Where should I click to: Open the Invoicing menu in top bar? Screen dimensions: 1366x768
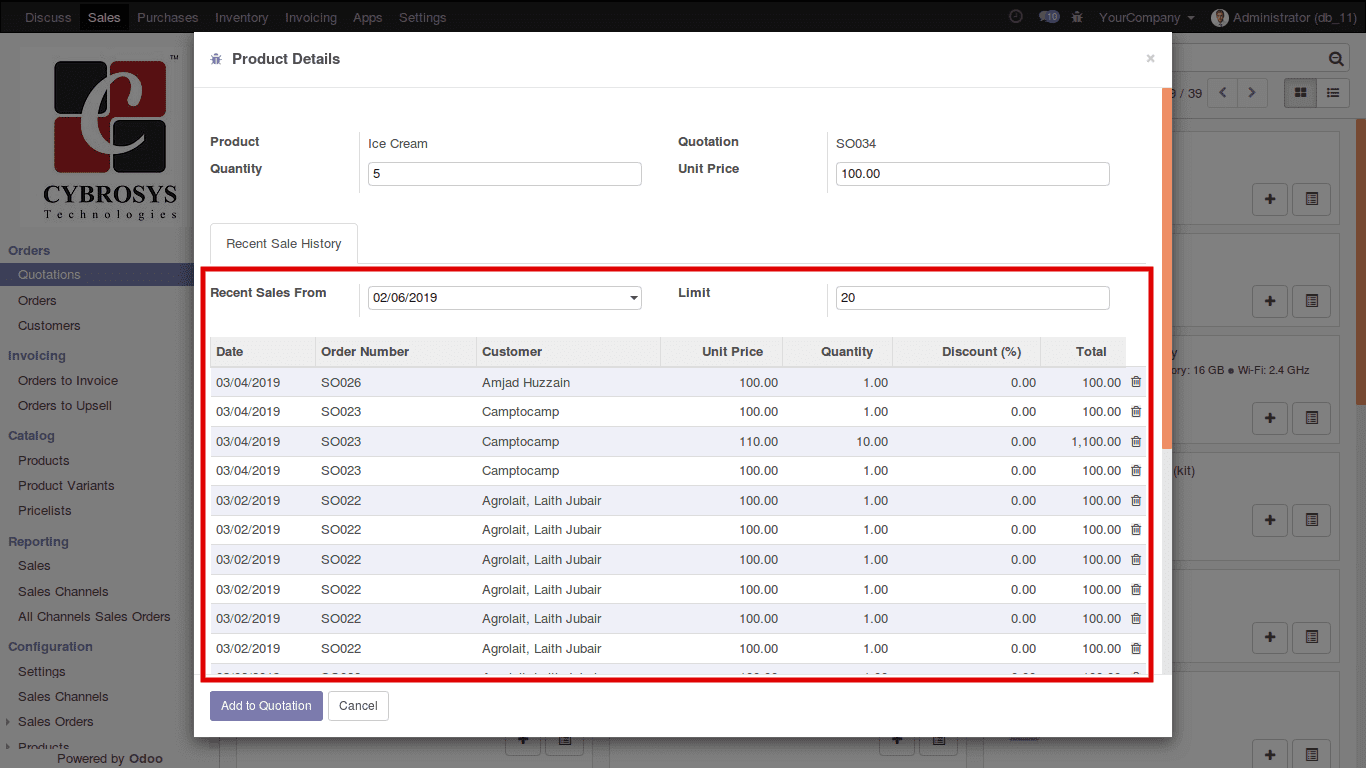point(310,17)
